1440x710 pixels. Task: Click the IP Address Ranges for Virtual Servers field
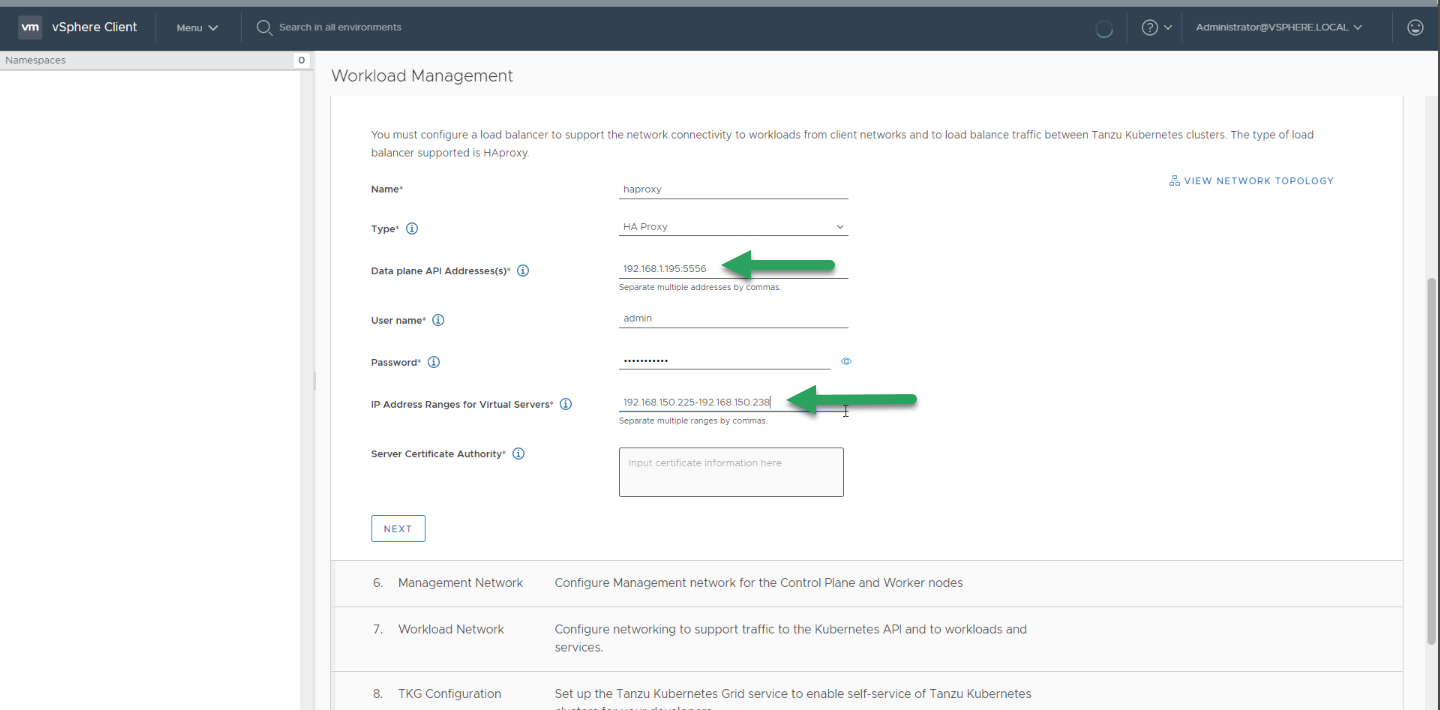[x=733, y=402]
